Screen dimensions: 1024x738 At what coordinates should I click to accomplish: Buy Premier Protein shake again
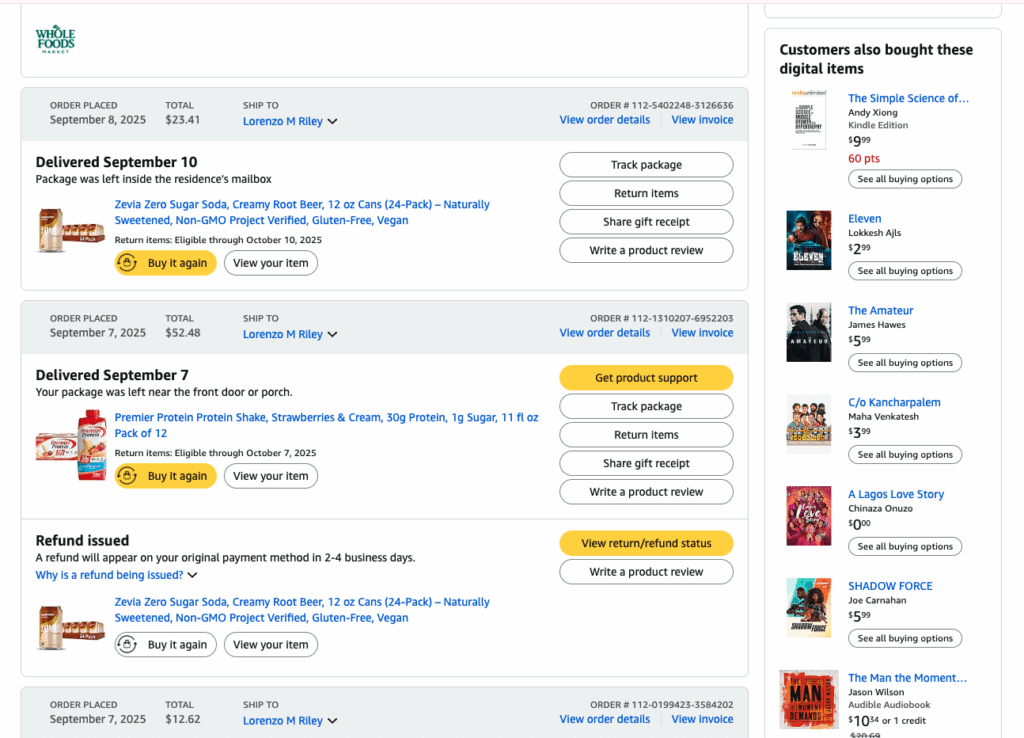pos(166,476)
